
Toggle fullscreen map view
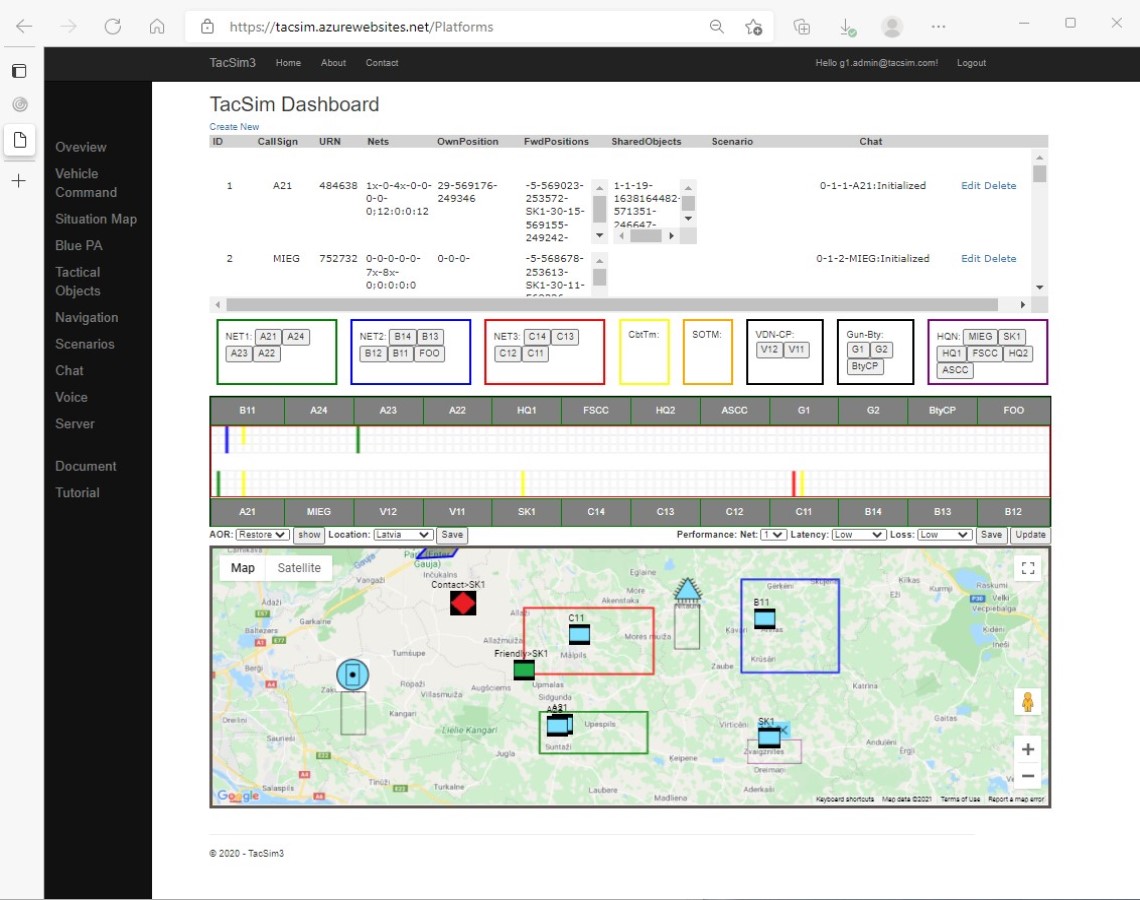tap(1027, 568)
